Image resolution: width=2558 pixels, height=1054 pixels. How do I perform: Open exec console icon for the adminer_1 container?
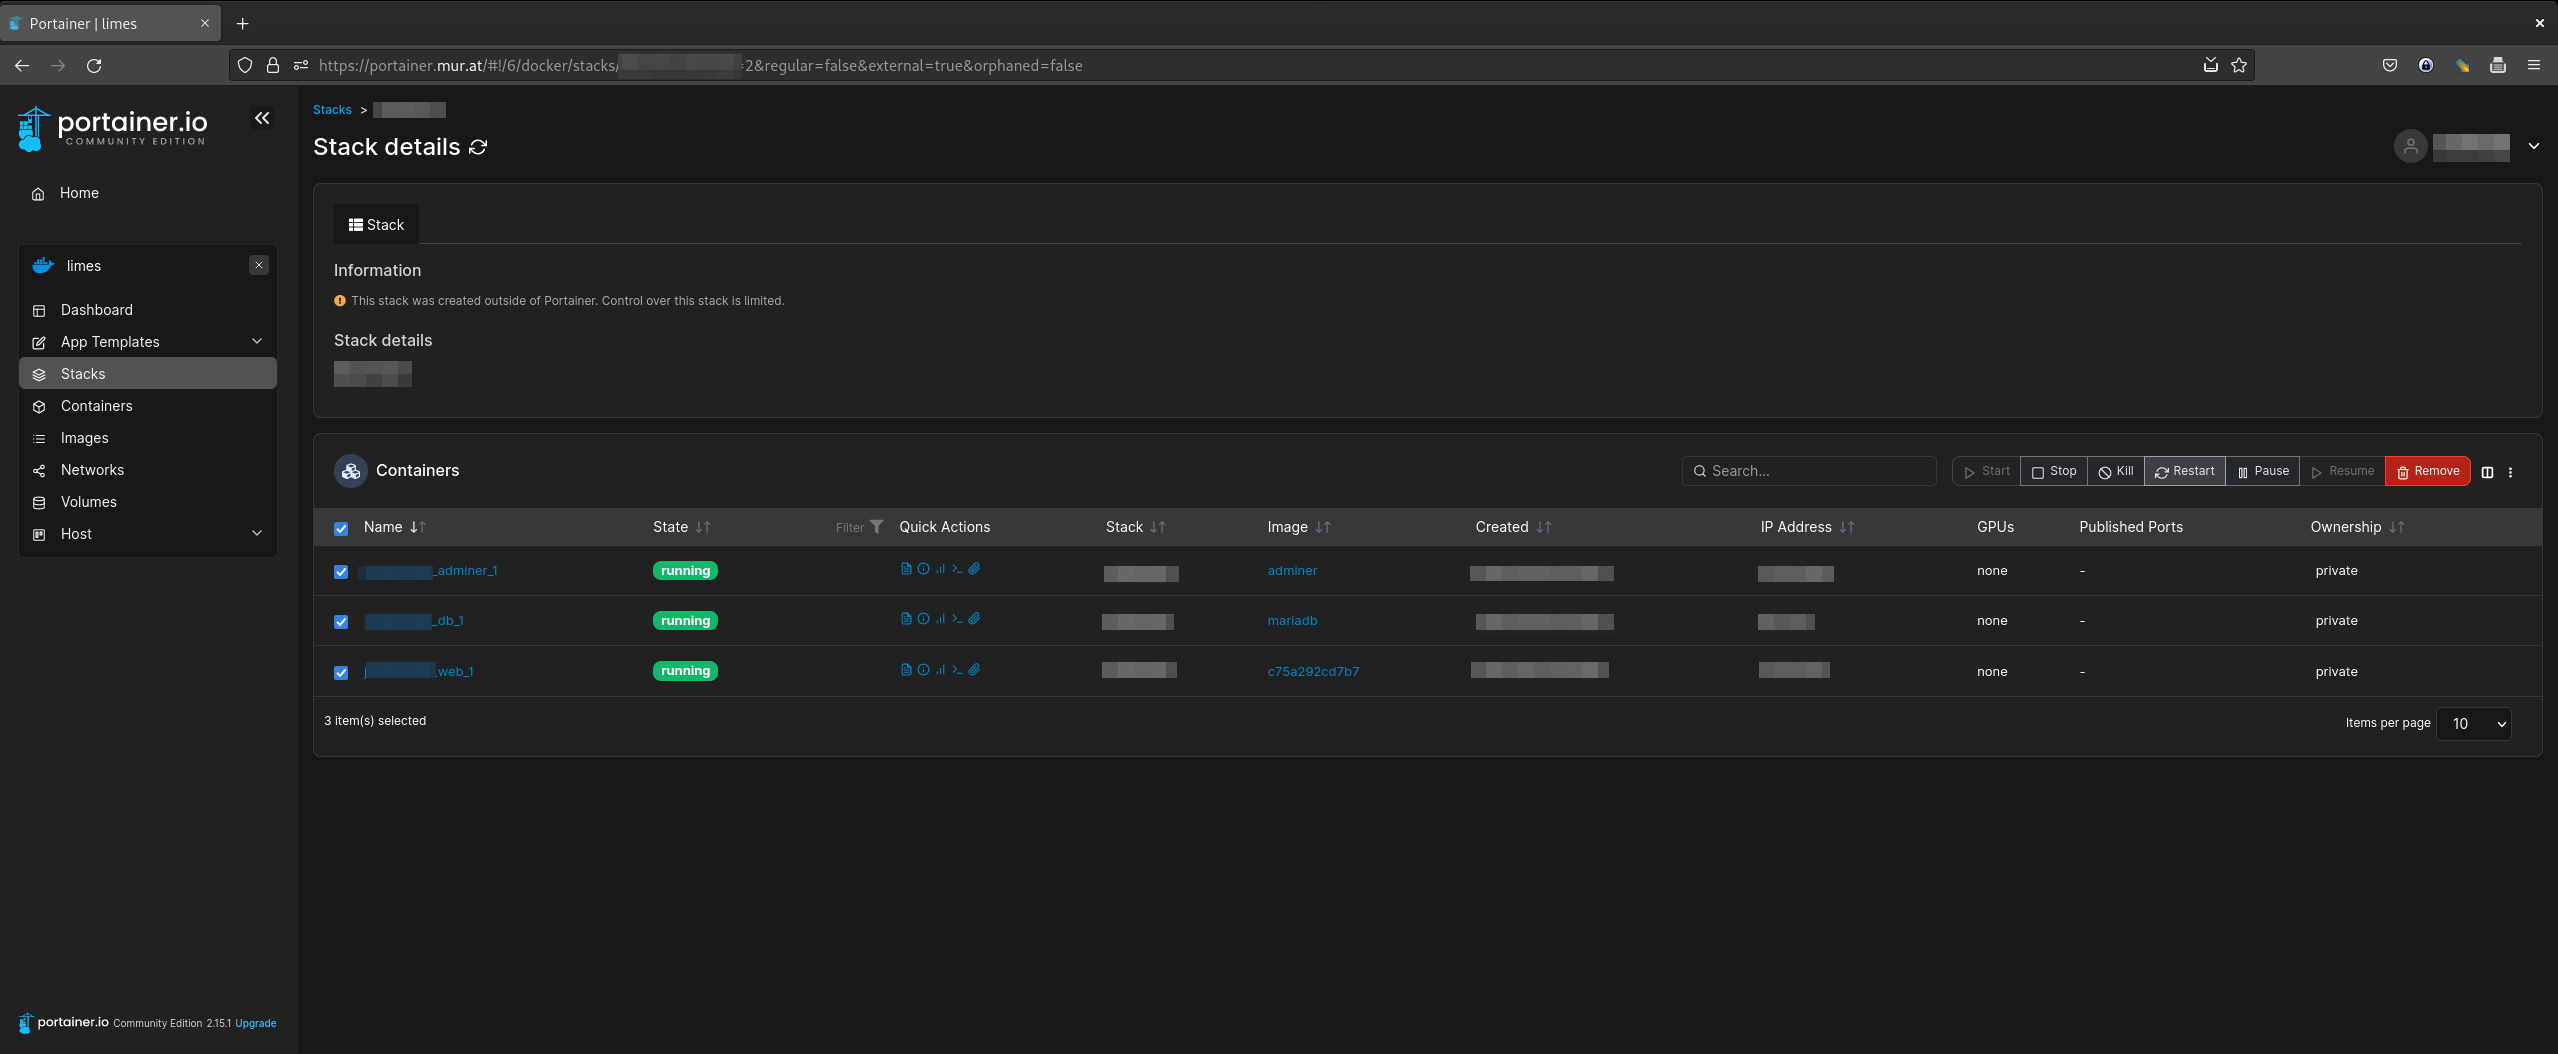(957, 569)
